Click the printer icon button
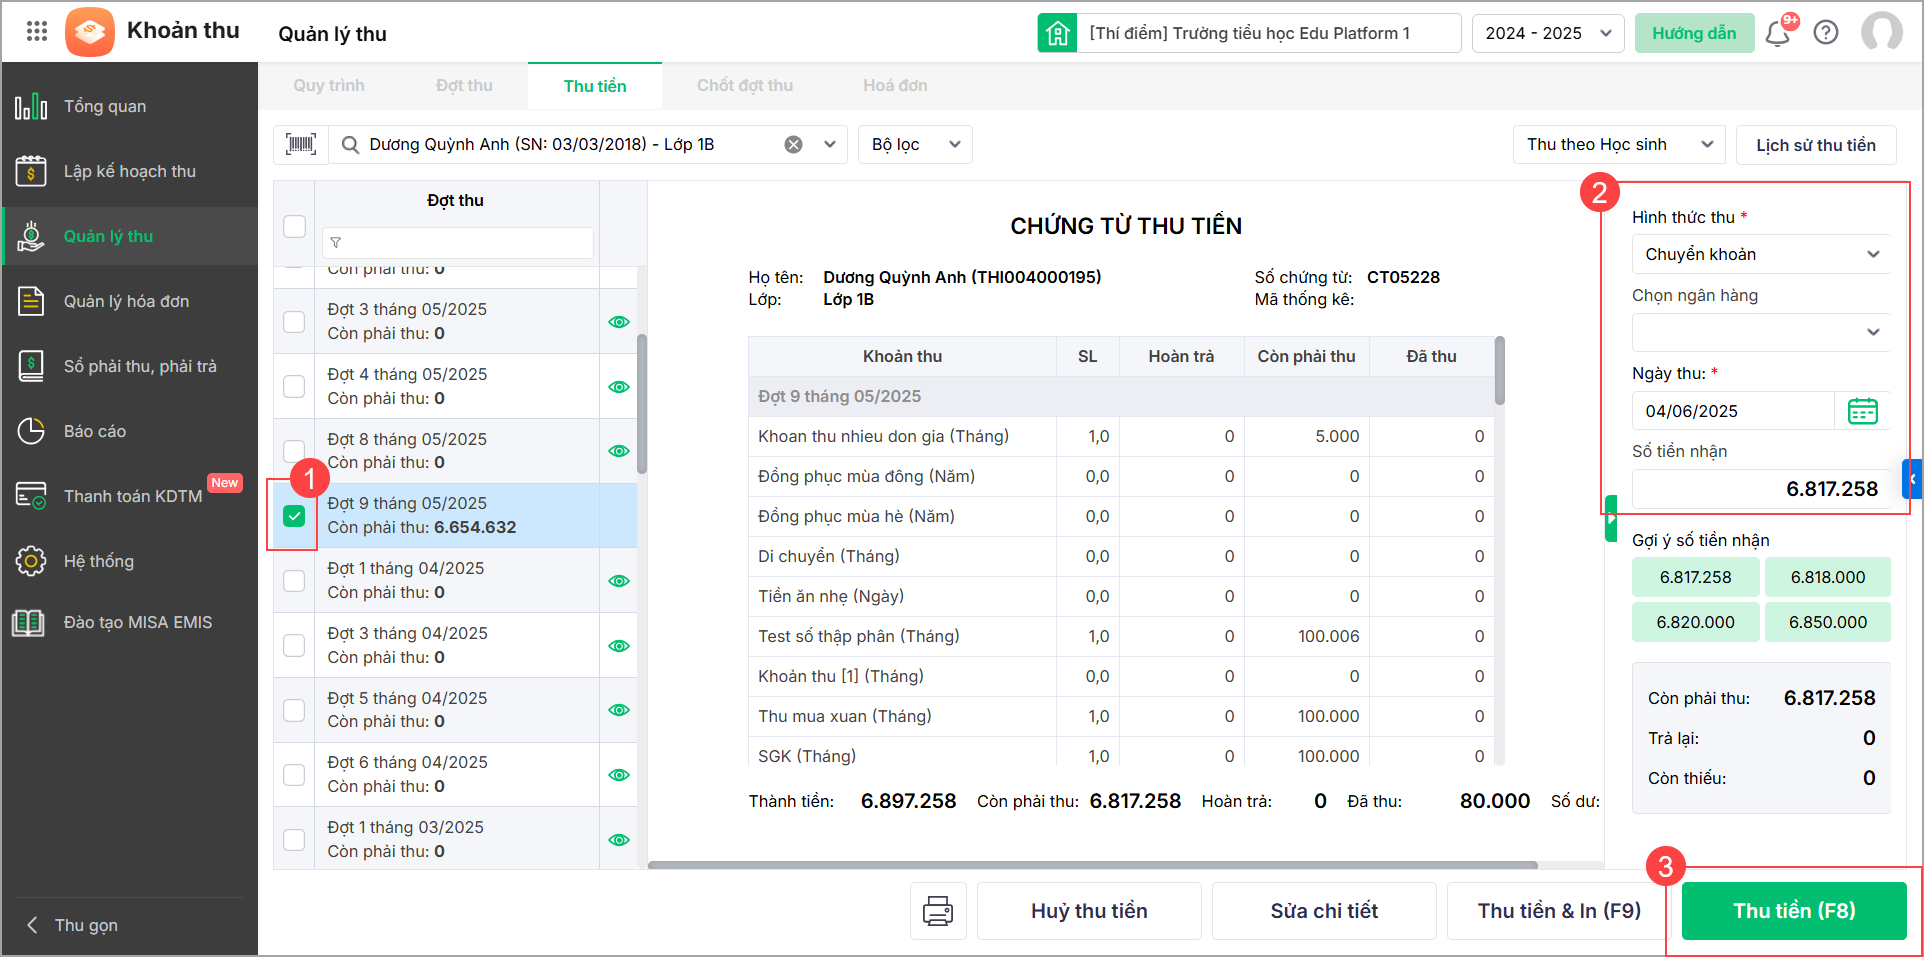The width and height of the screenshot is (1924, 957). (937, 911)
